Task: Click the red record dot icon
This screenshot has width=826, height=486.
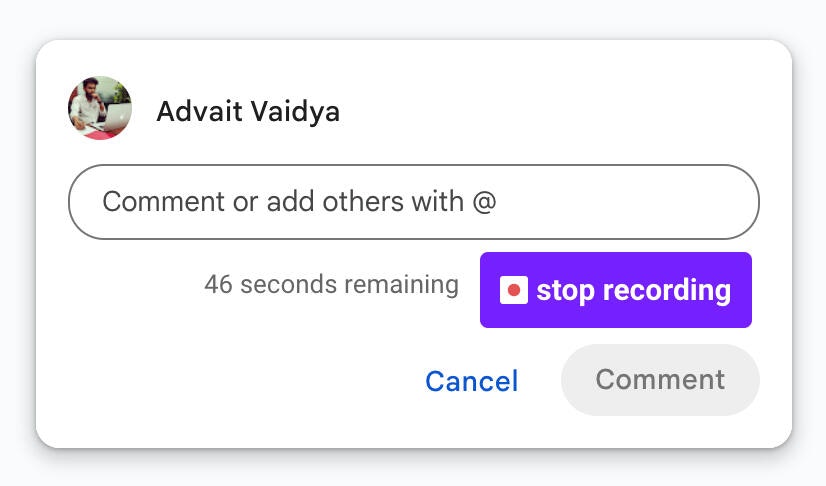Action: tap(514, 290)
